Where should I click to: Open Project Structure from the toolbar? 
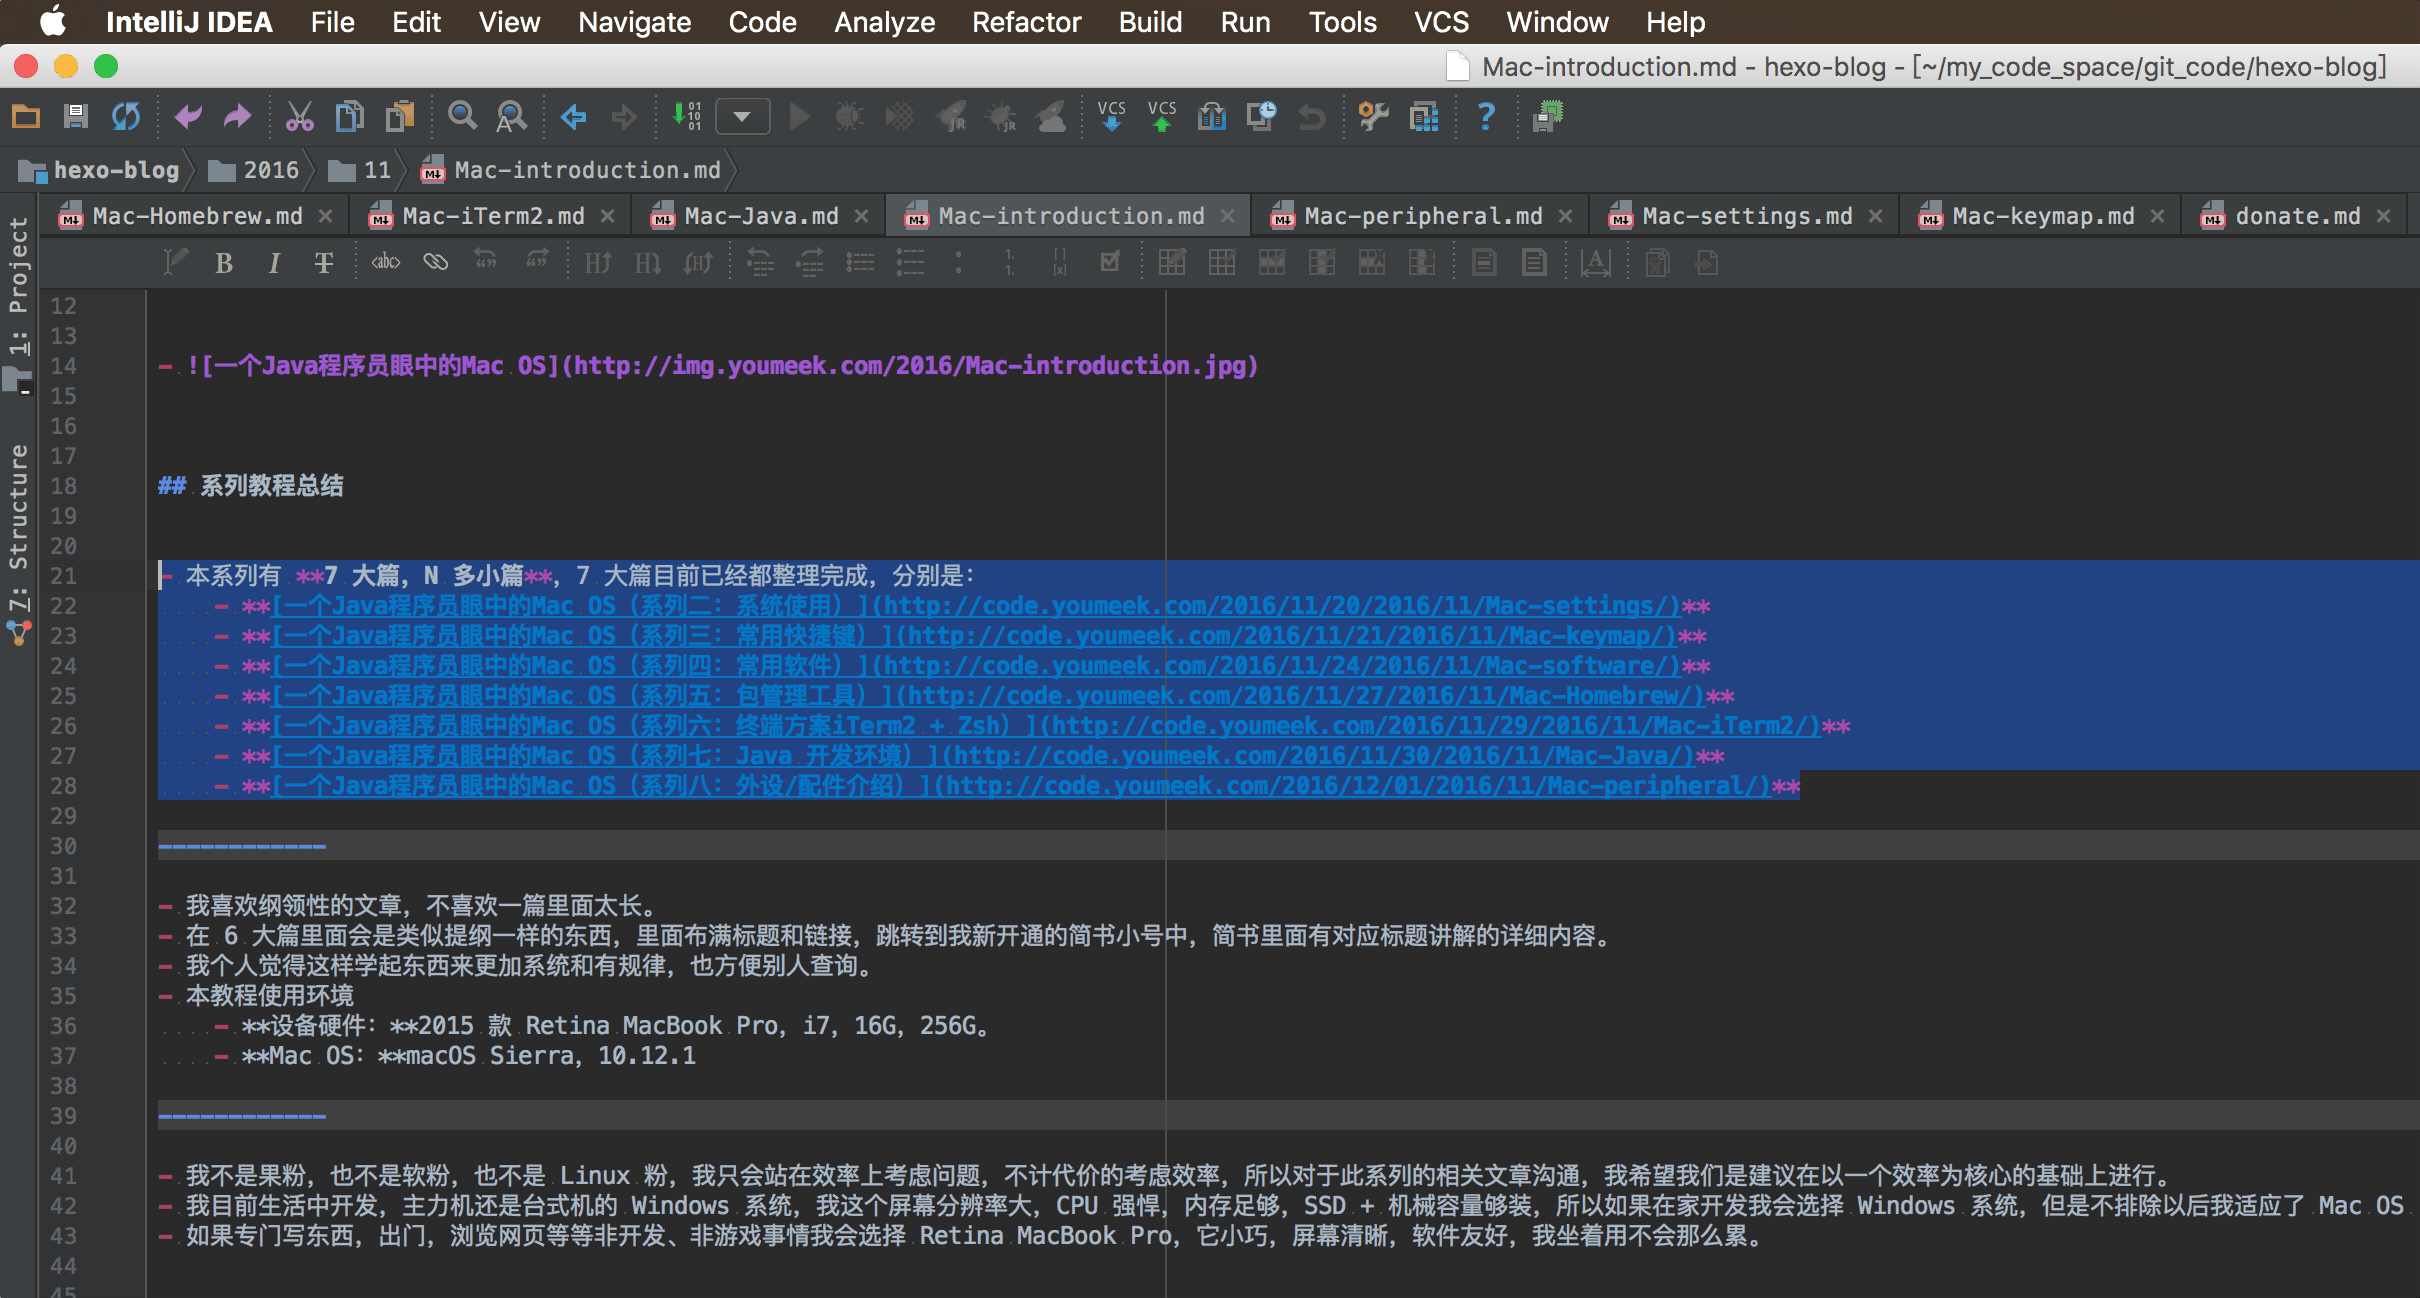tap(1423, 117)
